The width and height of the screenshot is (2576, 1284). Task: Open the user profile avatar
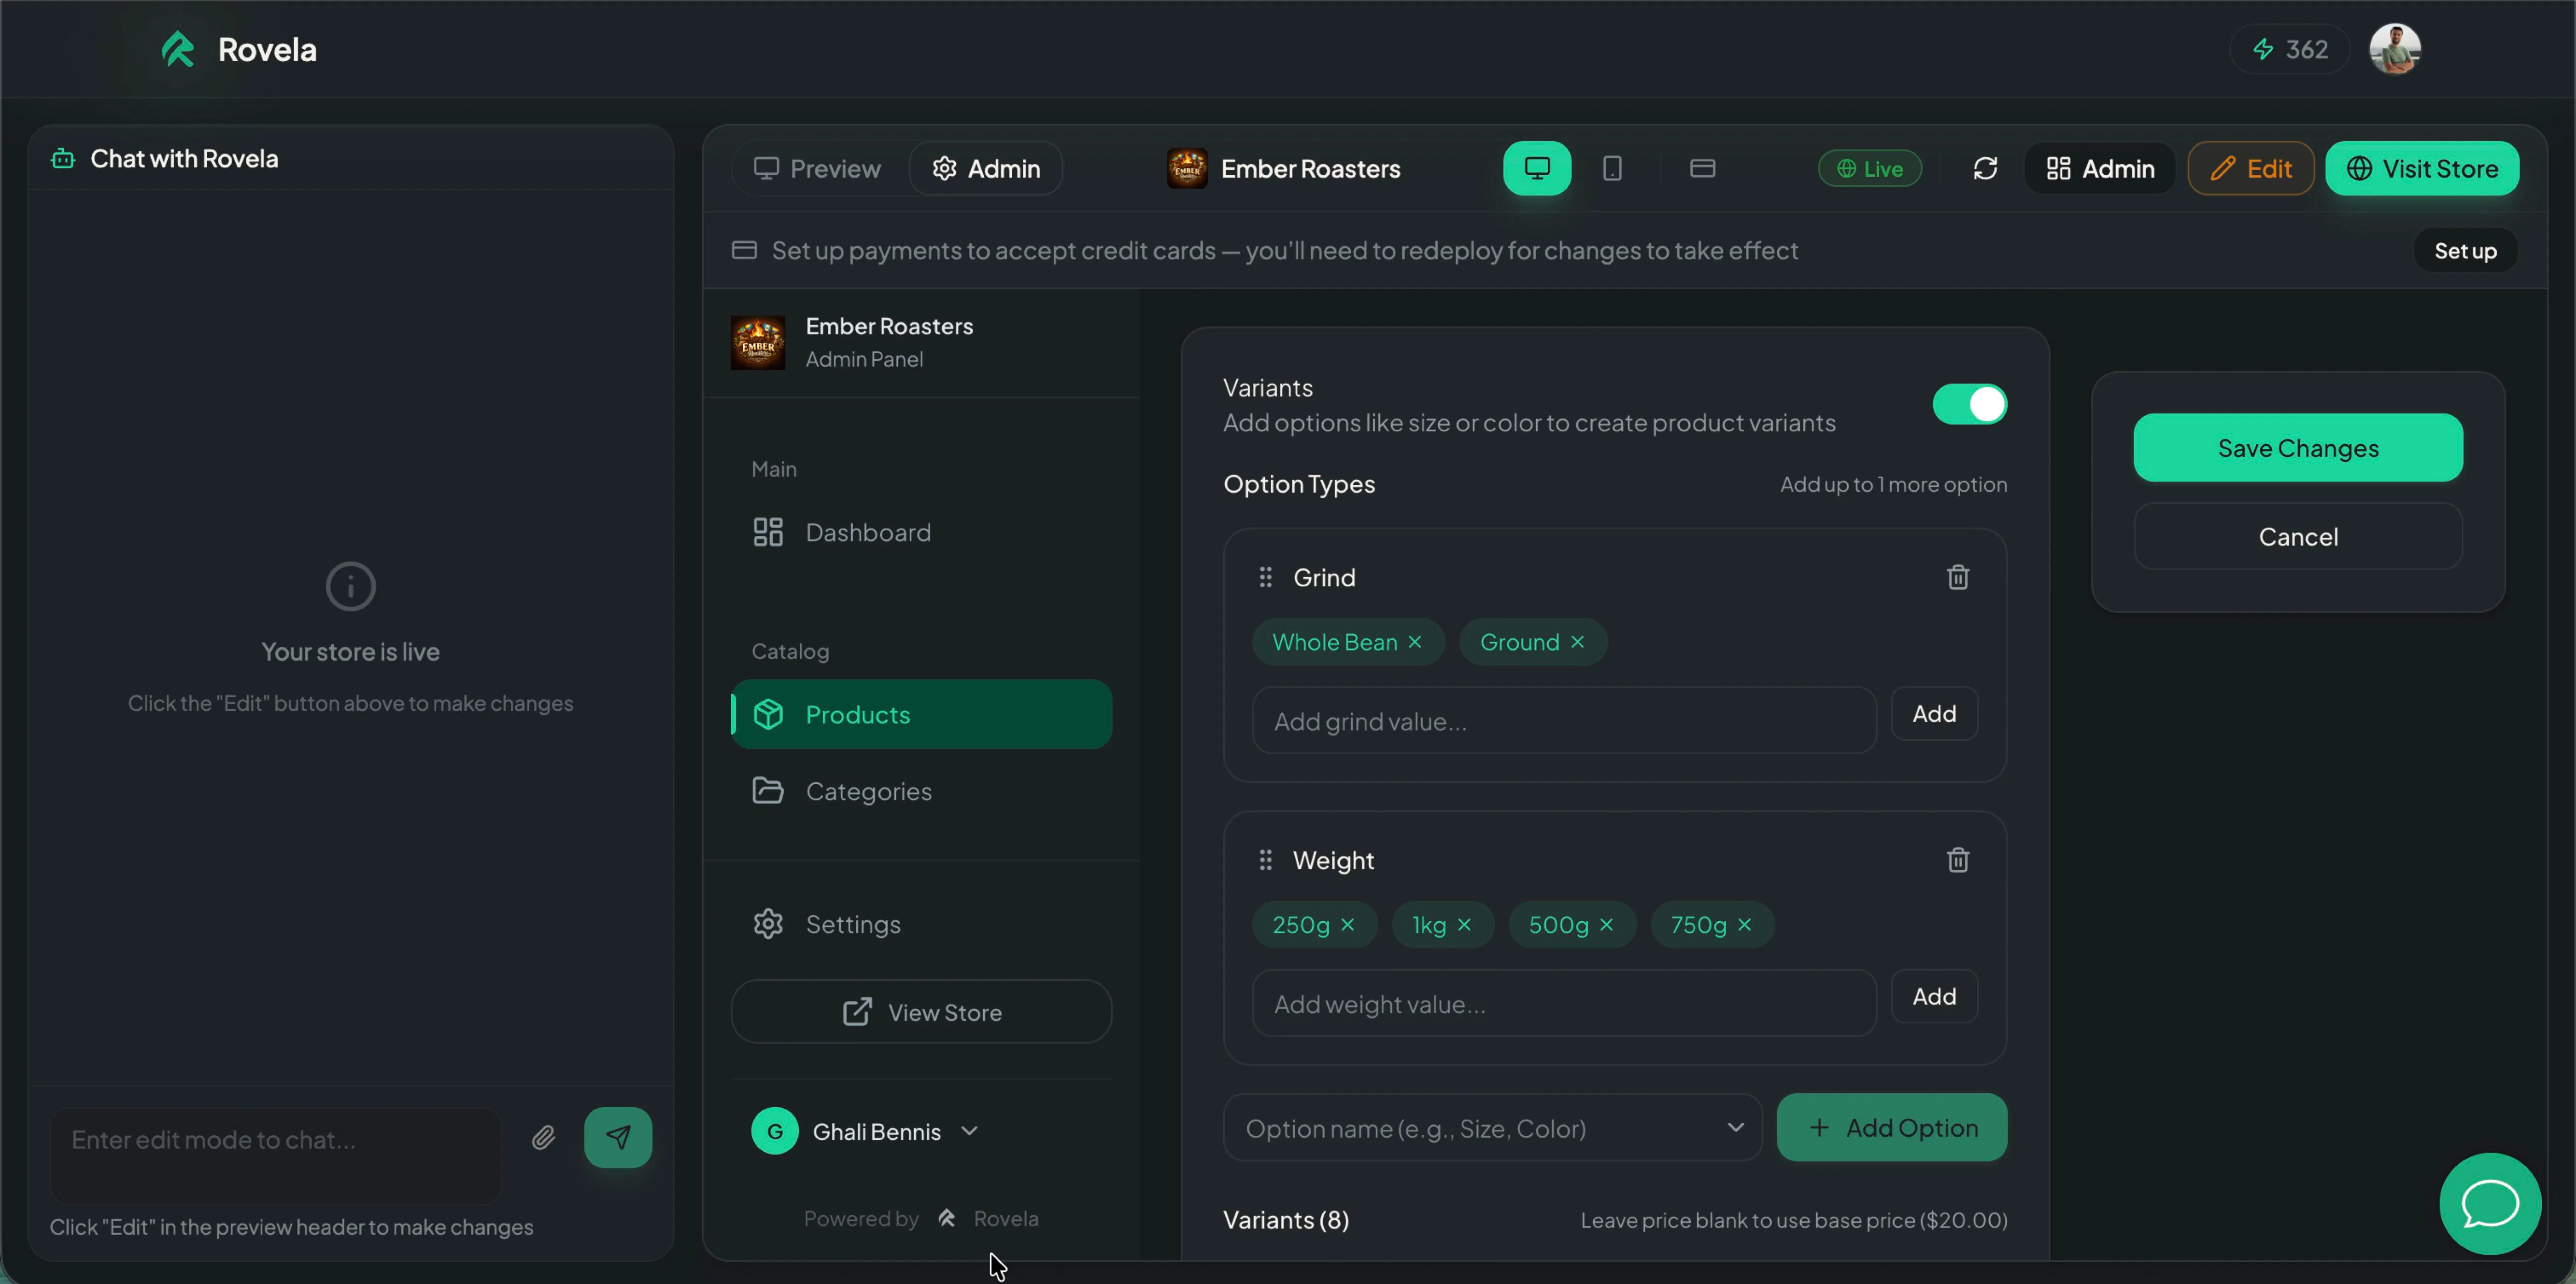point(2394,49)
